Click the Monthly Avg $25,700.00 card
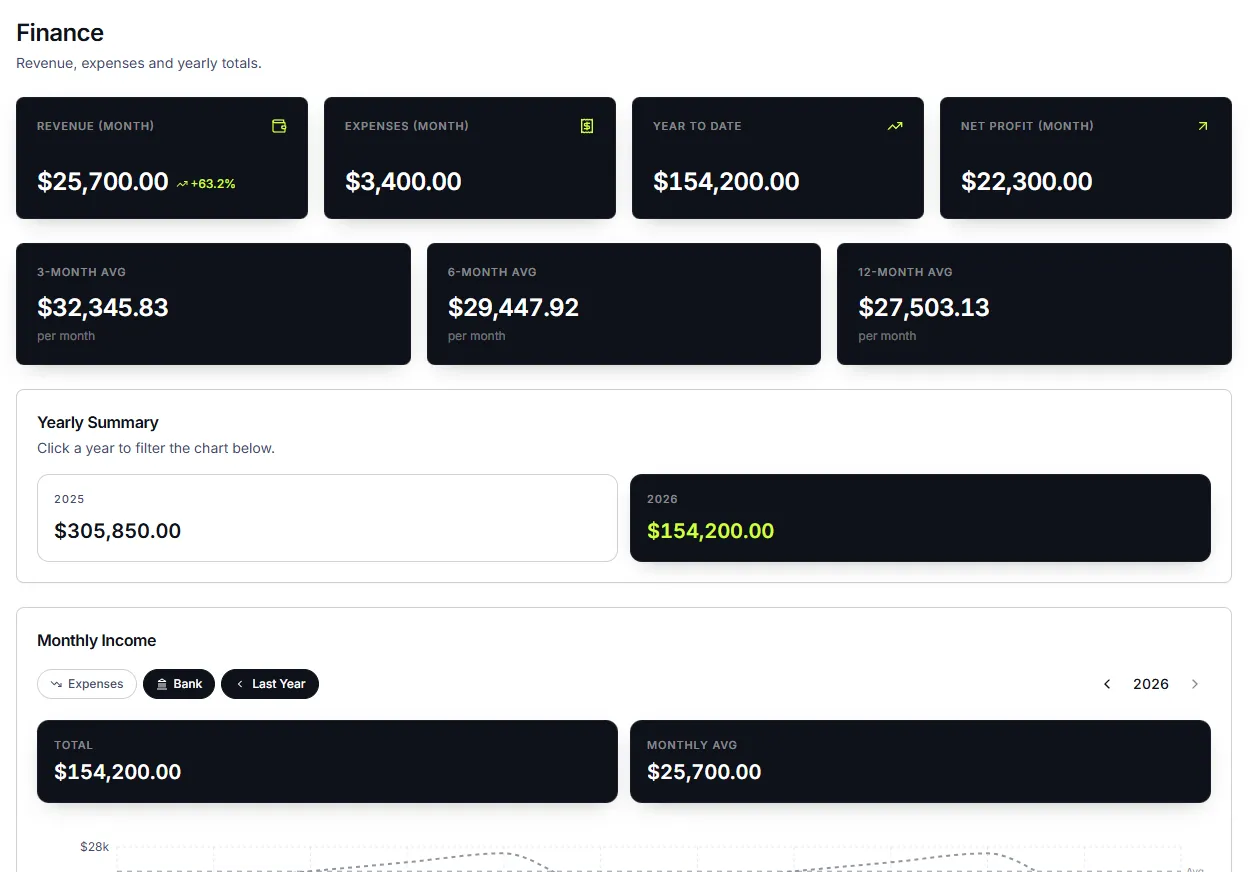The height and width of the screenshot is (872, 1257). (x=920, y=761)
